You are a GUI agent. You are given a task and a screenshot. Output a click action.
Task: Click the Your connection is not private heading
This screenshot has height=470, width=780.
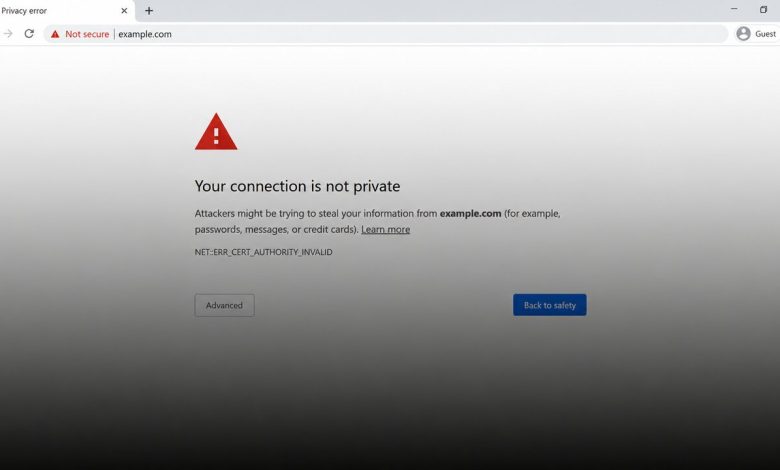(x=297, y=186)
